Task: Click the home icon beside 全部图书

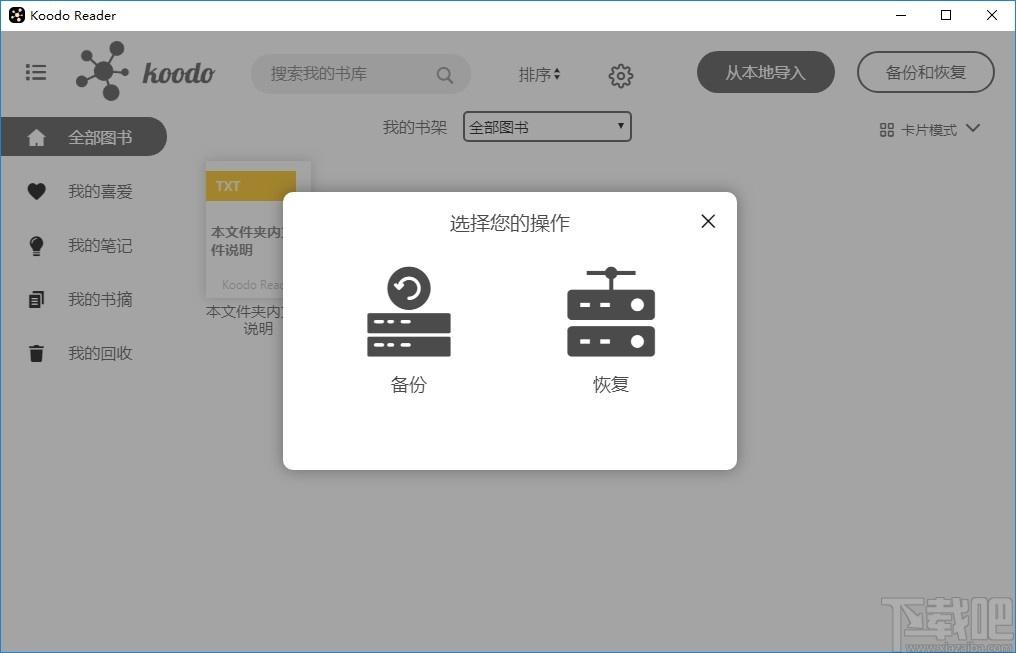Action: click(36, 137)
